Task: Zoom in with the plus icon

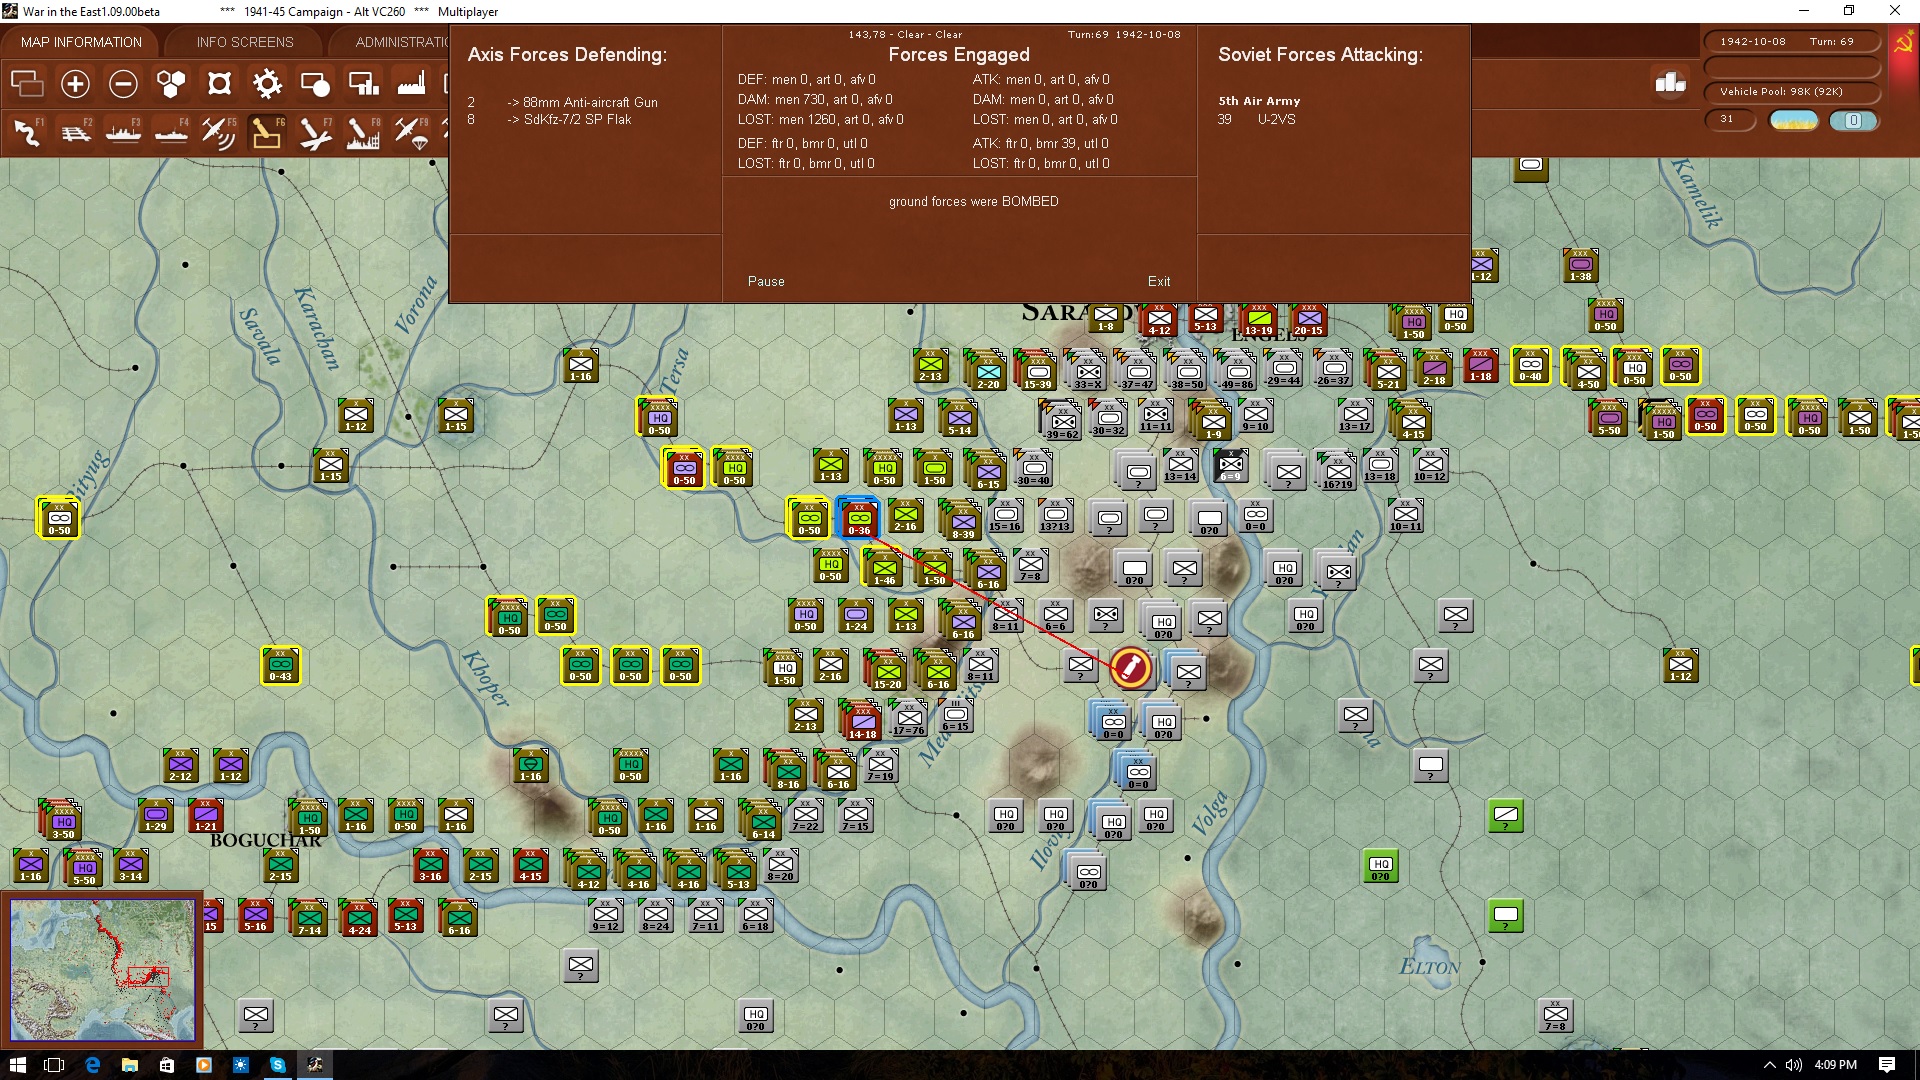Action: point(75,84)
